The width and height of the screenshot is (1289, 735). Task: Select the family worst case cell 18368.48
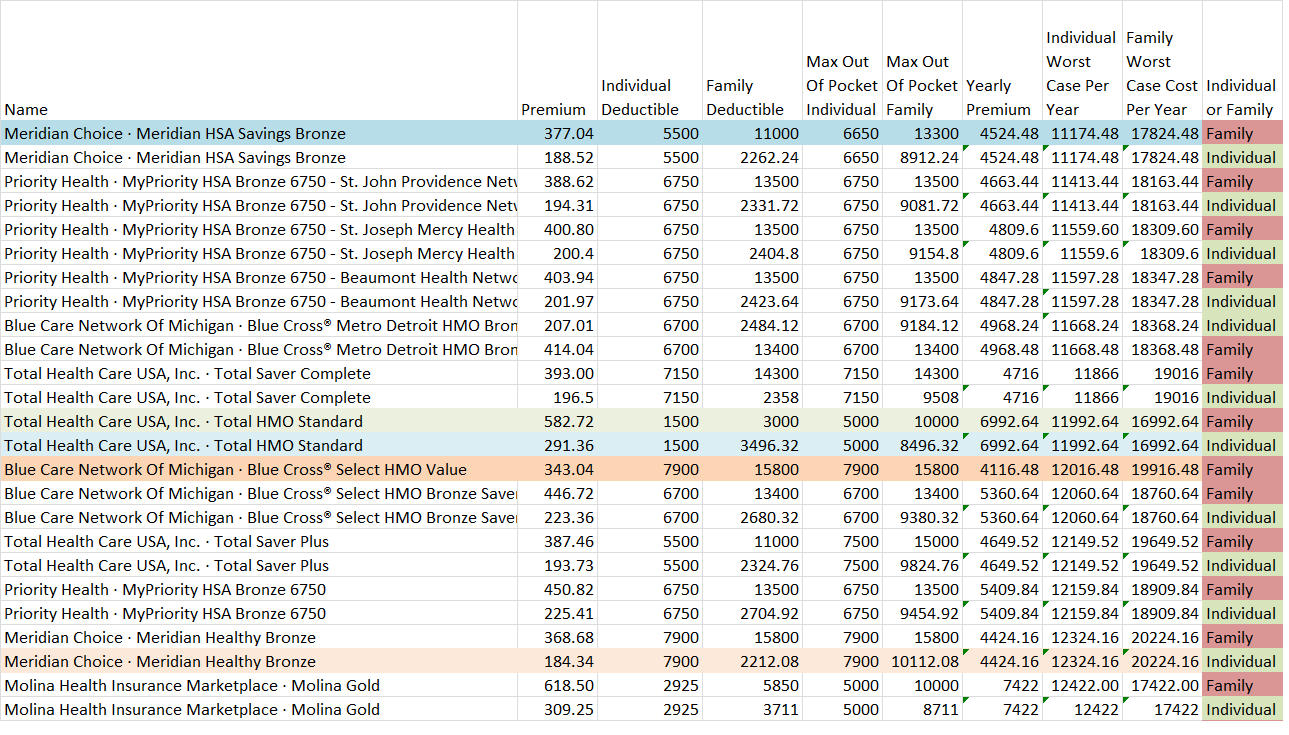[x=1162, y=349]
